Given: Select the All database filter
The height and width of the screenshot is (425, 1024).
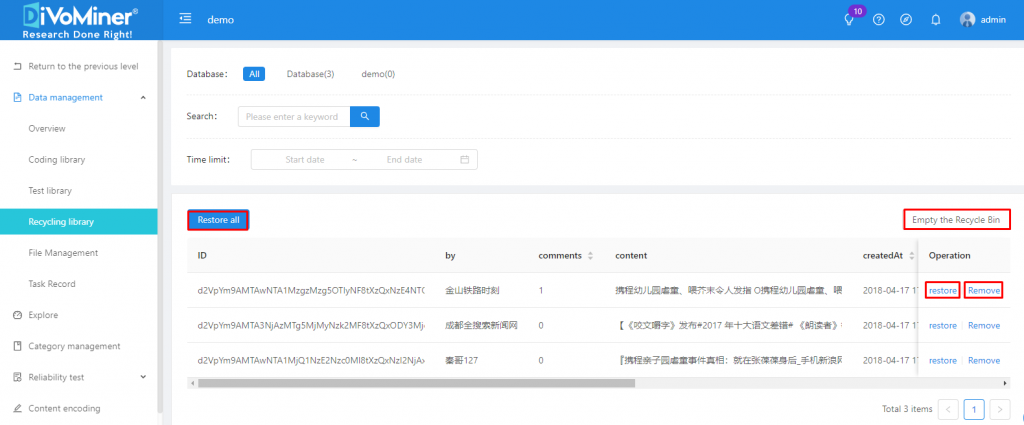Looking at the screenshot, I should click(x=256, y=74).
